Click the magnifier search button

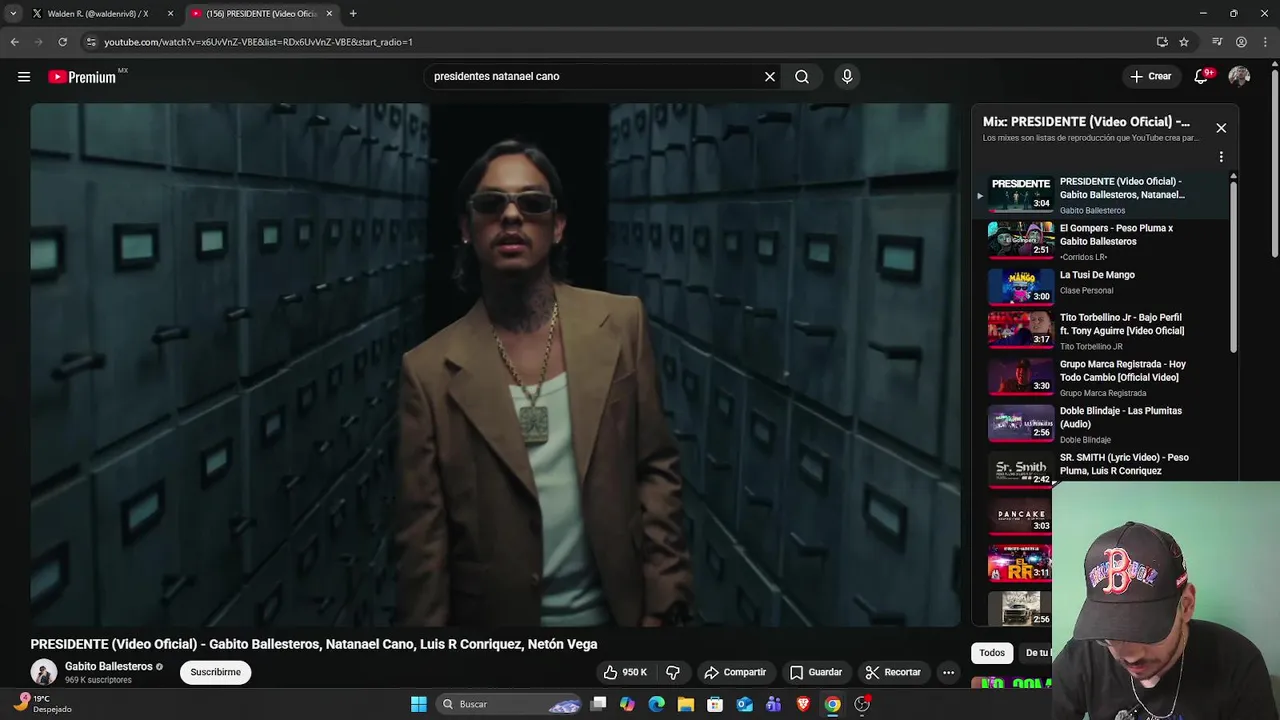[802, 76]
